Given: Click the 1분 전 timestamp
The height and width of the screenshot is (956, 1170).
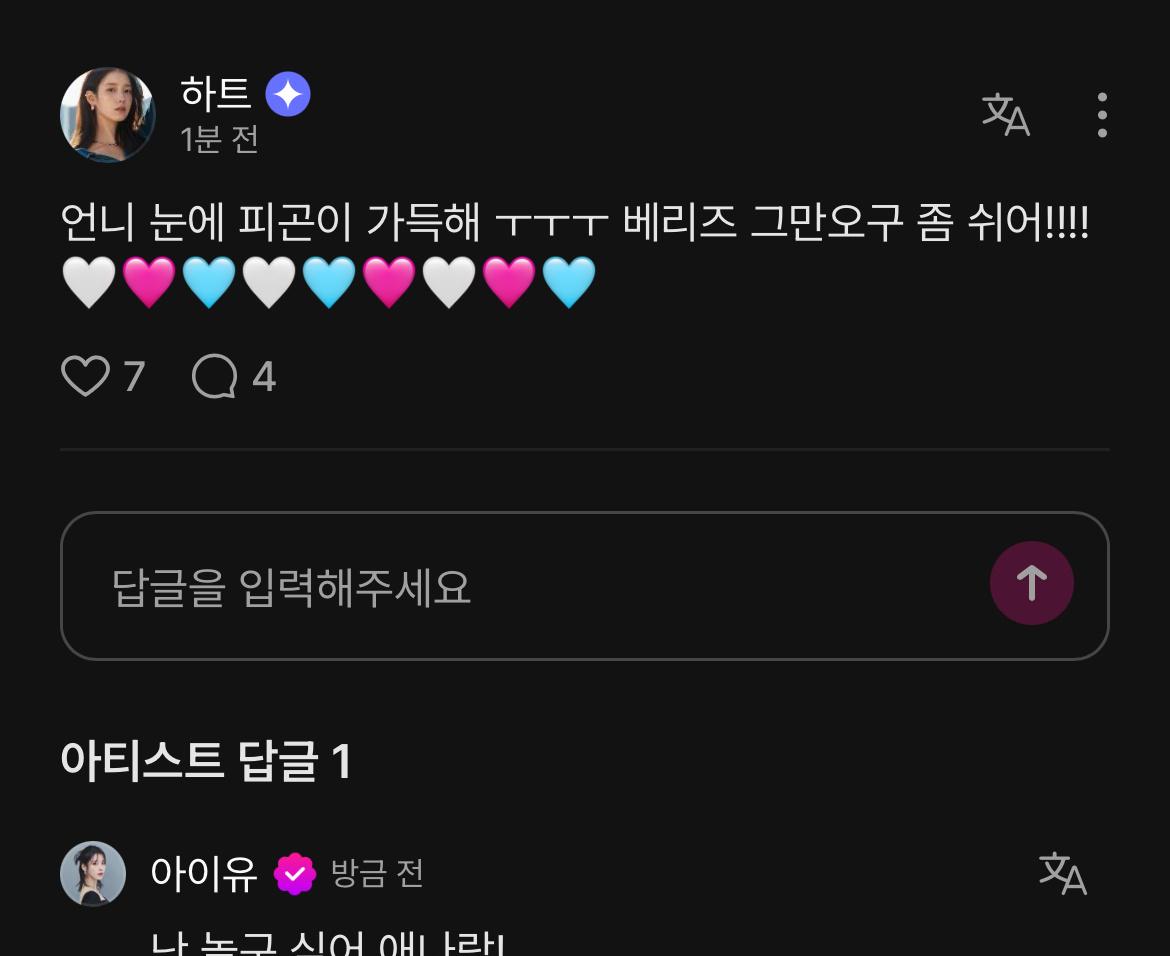Looking at the screenshot, I should [219, 140].
